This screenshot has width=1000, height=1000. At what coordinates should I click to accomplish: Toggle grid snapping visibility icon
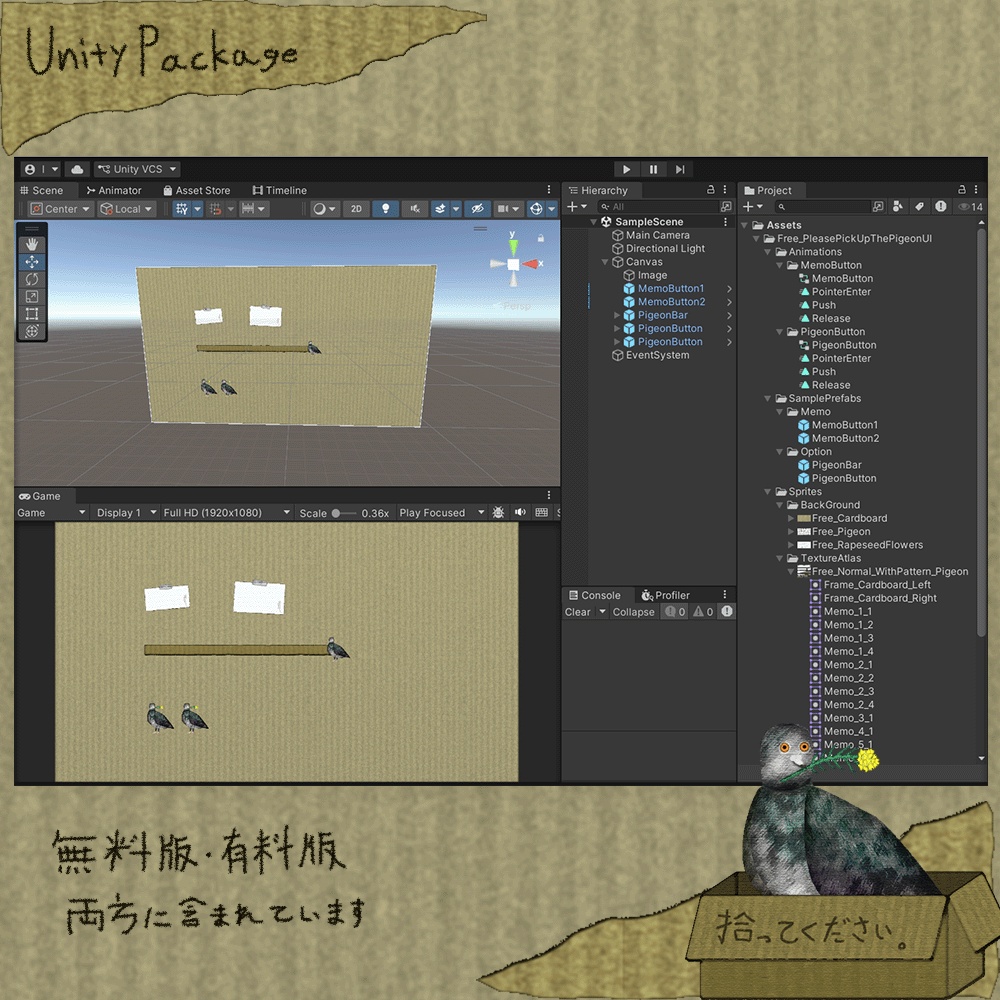pos(182,209)
